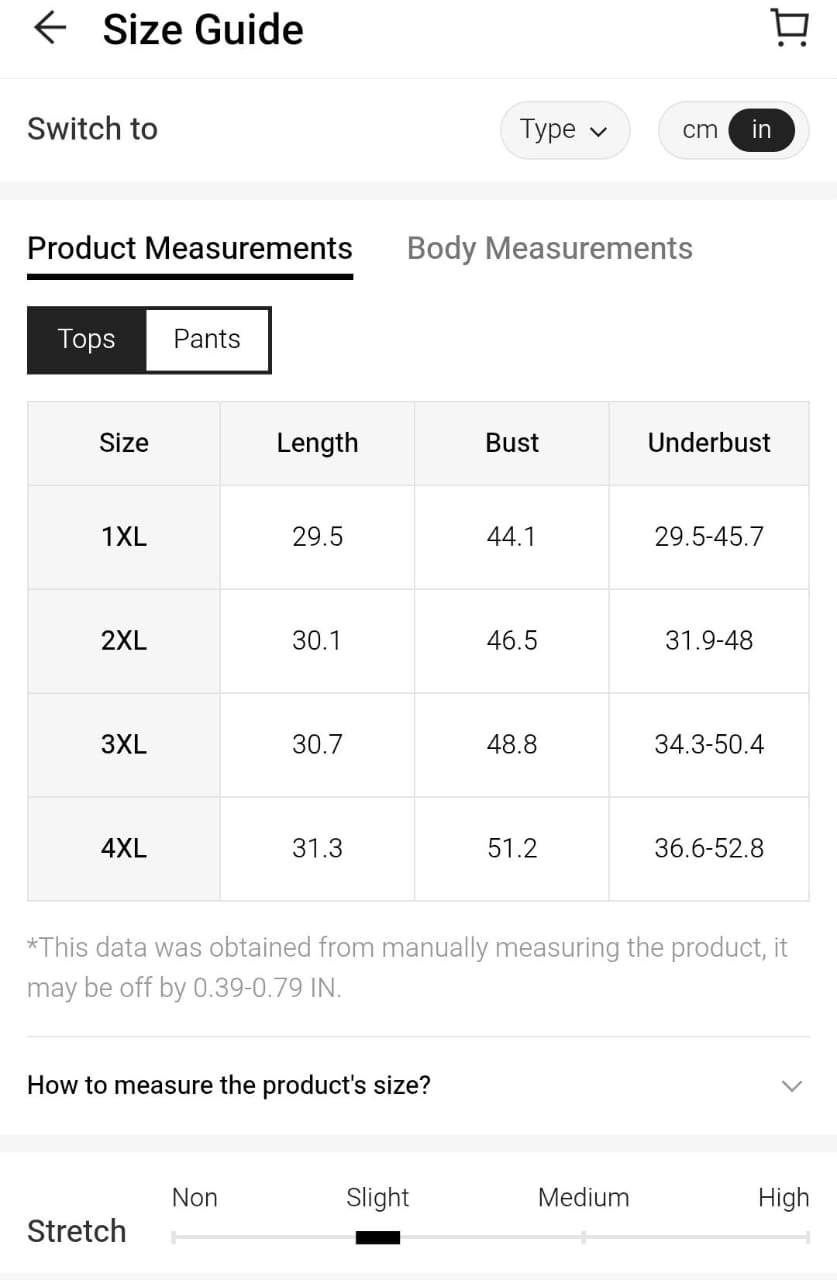Expand the measuring instructions chevron
837x1280 pixels.
click(x=791, y=1086)
